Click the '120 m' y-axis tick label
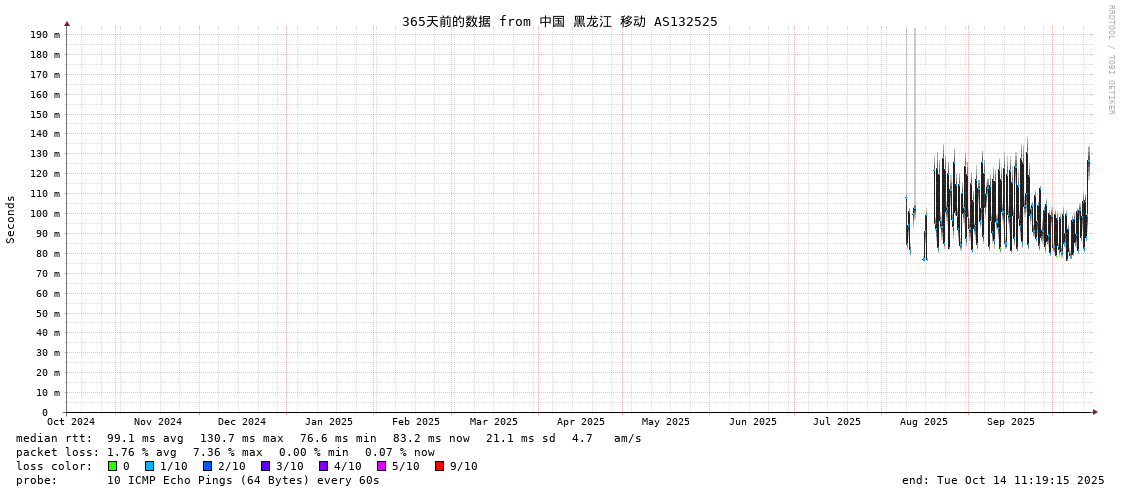1121x494 pixels. (45, 174)
